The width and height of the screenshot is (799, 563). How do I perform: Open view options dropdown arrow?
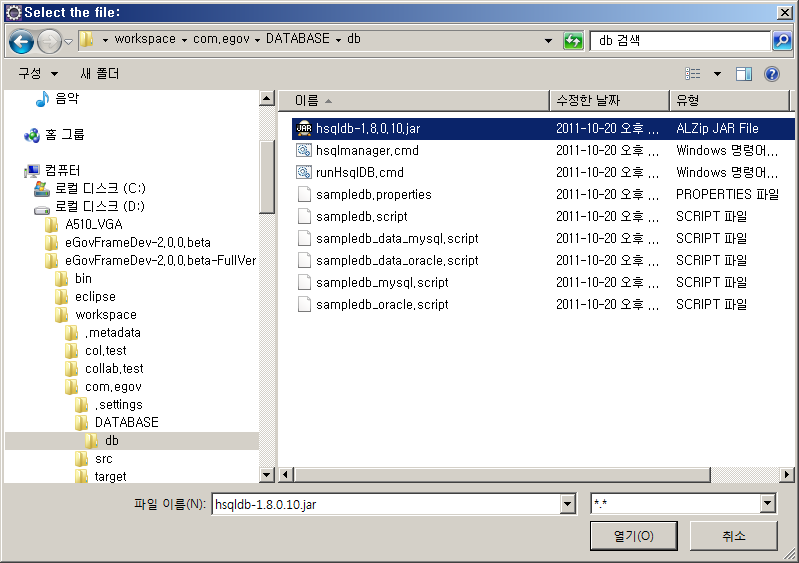(x=717, y=74)
